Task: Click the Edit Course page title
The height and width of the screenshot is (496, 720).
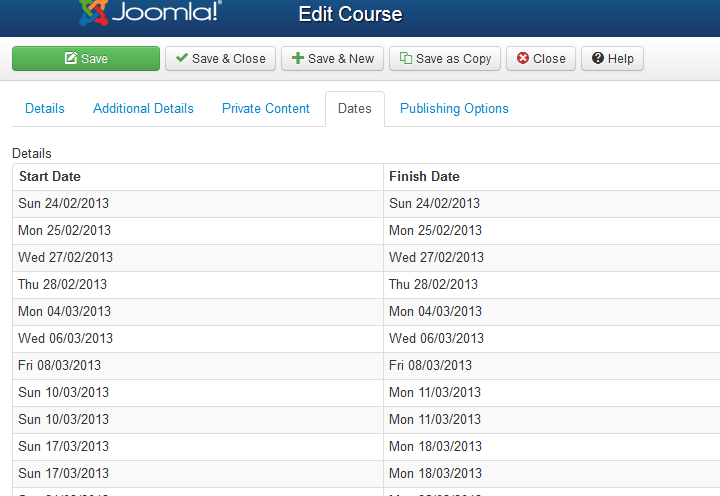Action: click(350, 15)
